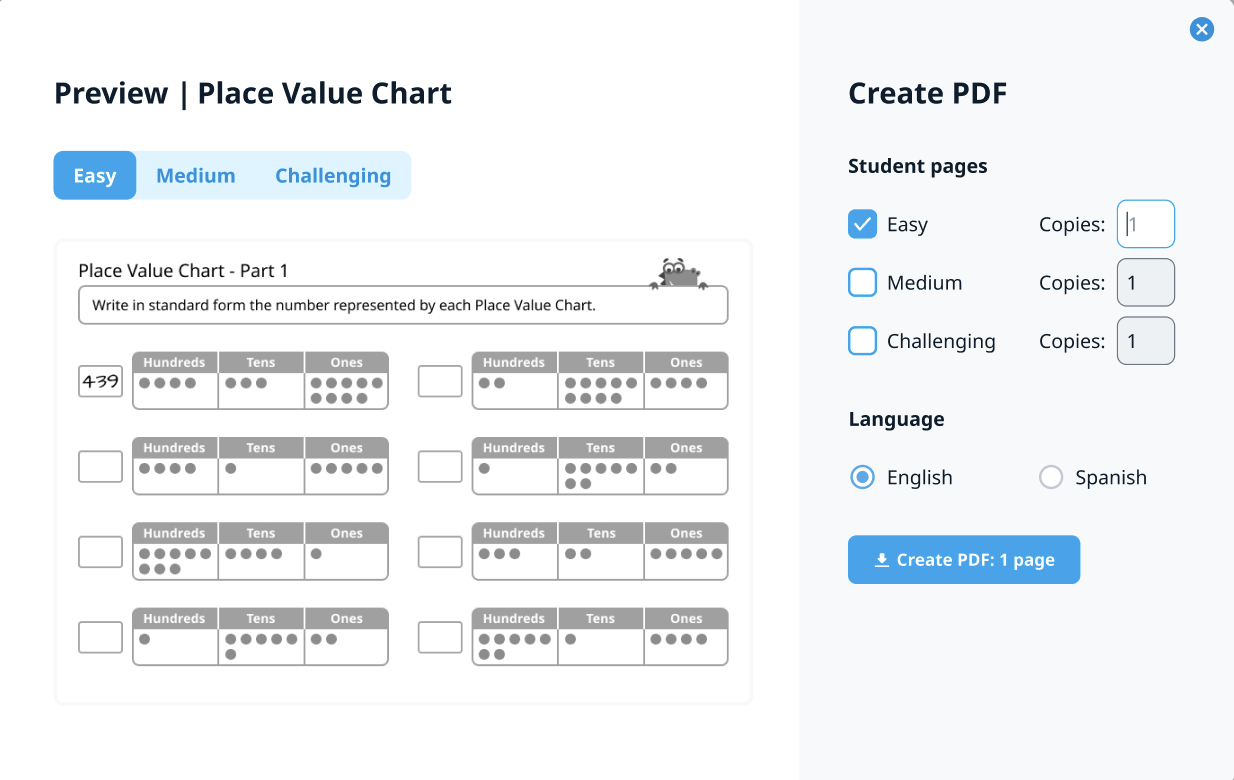This screenshot has height=780, width=1234.
Task: Click the Create PDF: 1 page button
Action: tap(964, 560)
